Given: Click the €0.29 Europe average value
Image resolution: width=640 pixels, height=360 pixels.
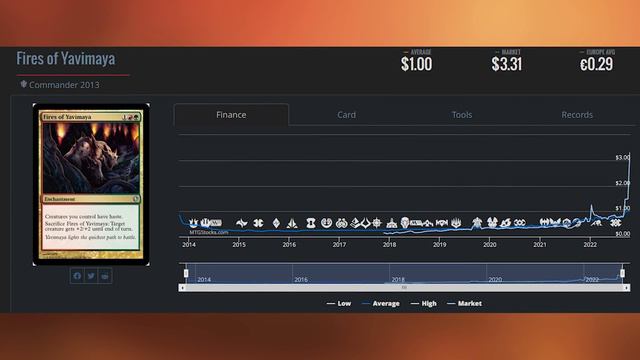Looking at the screenshot, I should (597, 64).
